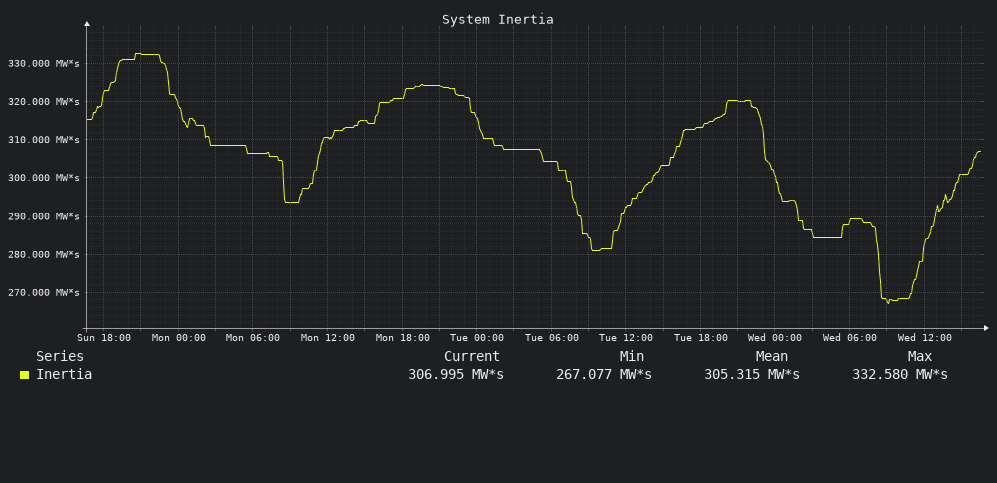Image resolution: width=997 pixels, height=483 pixels.
Task: Click the Wed 12:00 time axis label
Action: (x=925, y=337)
